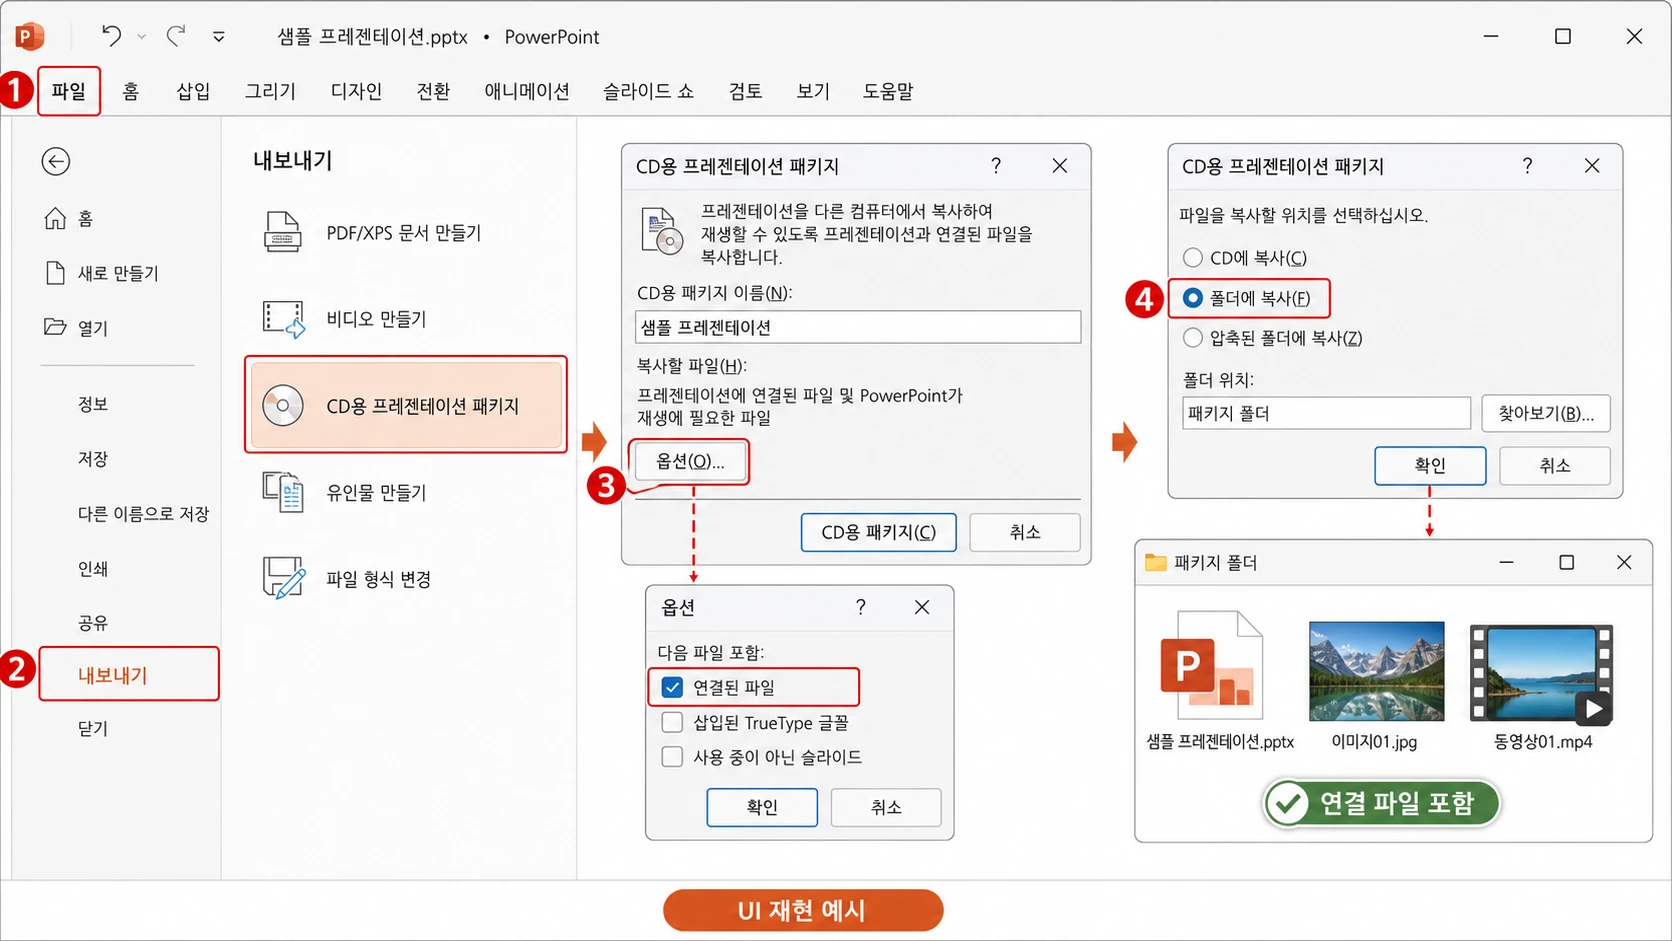The image size is (1672, 941).
Task: Click the PDF/XPS 문서 만들기 icon
Action: [x=283, y=232]
